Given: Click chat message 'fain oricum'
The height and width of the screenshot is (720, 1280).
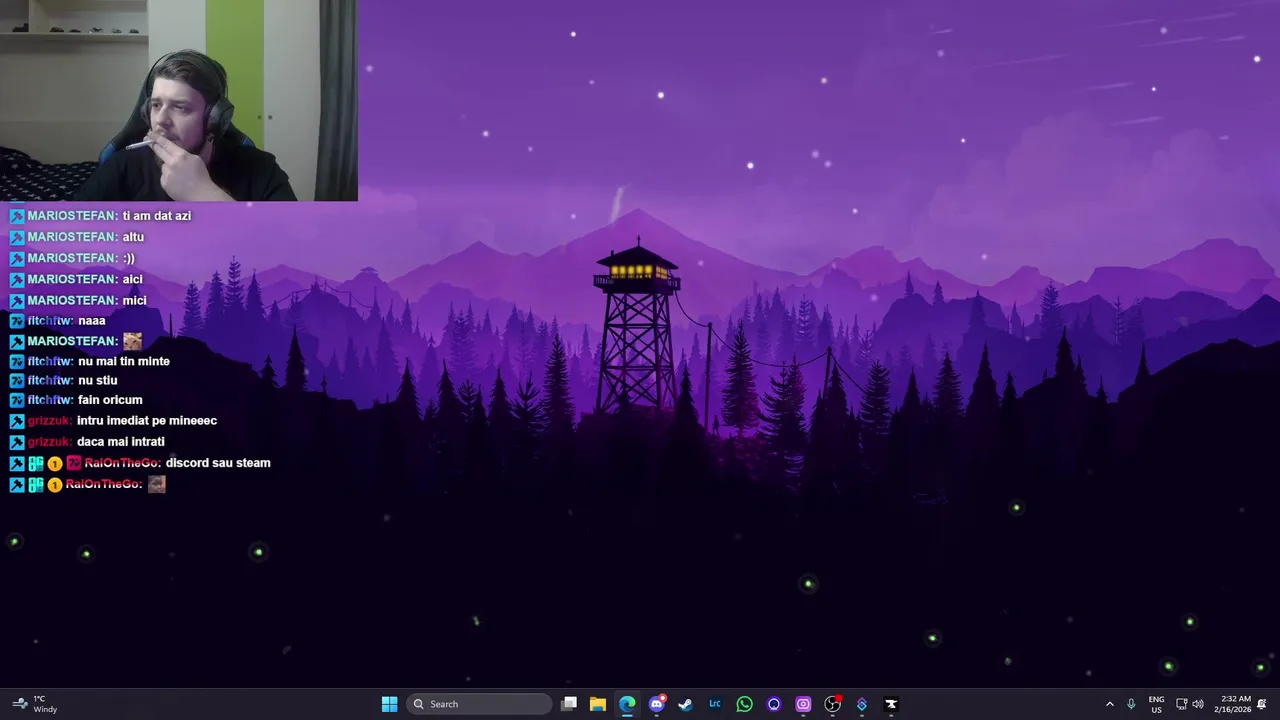Looking at the screenshot, I should click(x=110, y=400).
